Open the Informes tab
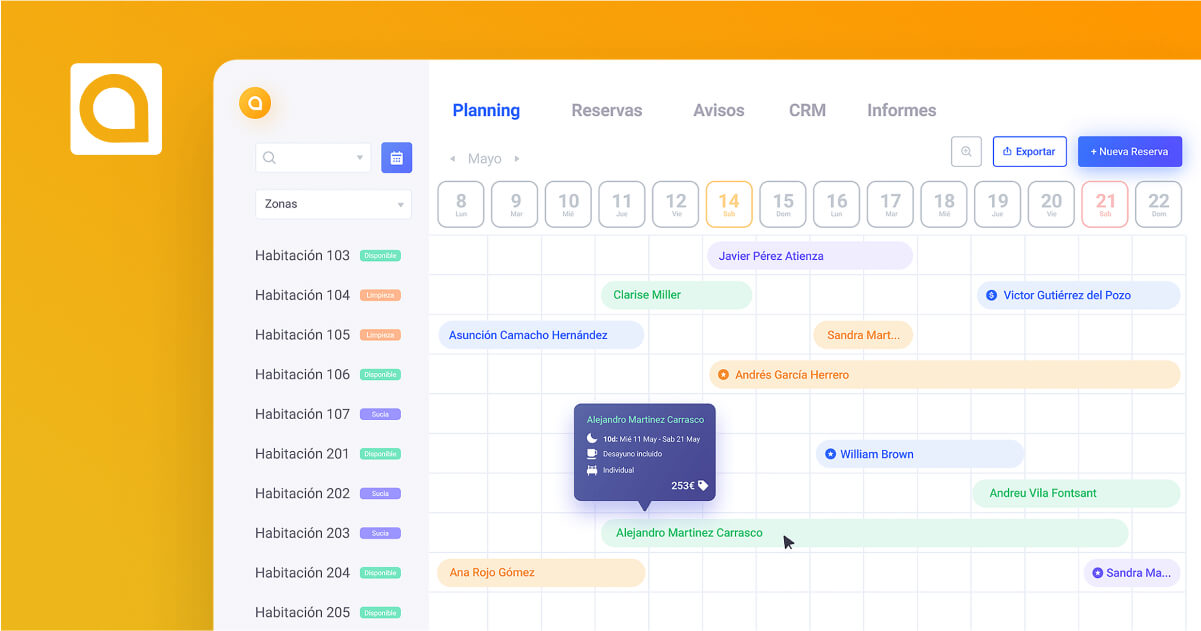This screenshot has height=631, width=1201. pyautogui.click(x=900, y=110)
